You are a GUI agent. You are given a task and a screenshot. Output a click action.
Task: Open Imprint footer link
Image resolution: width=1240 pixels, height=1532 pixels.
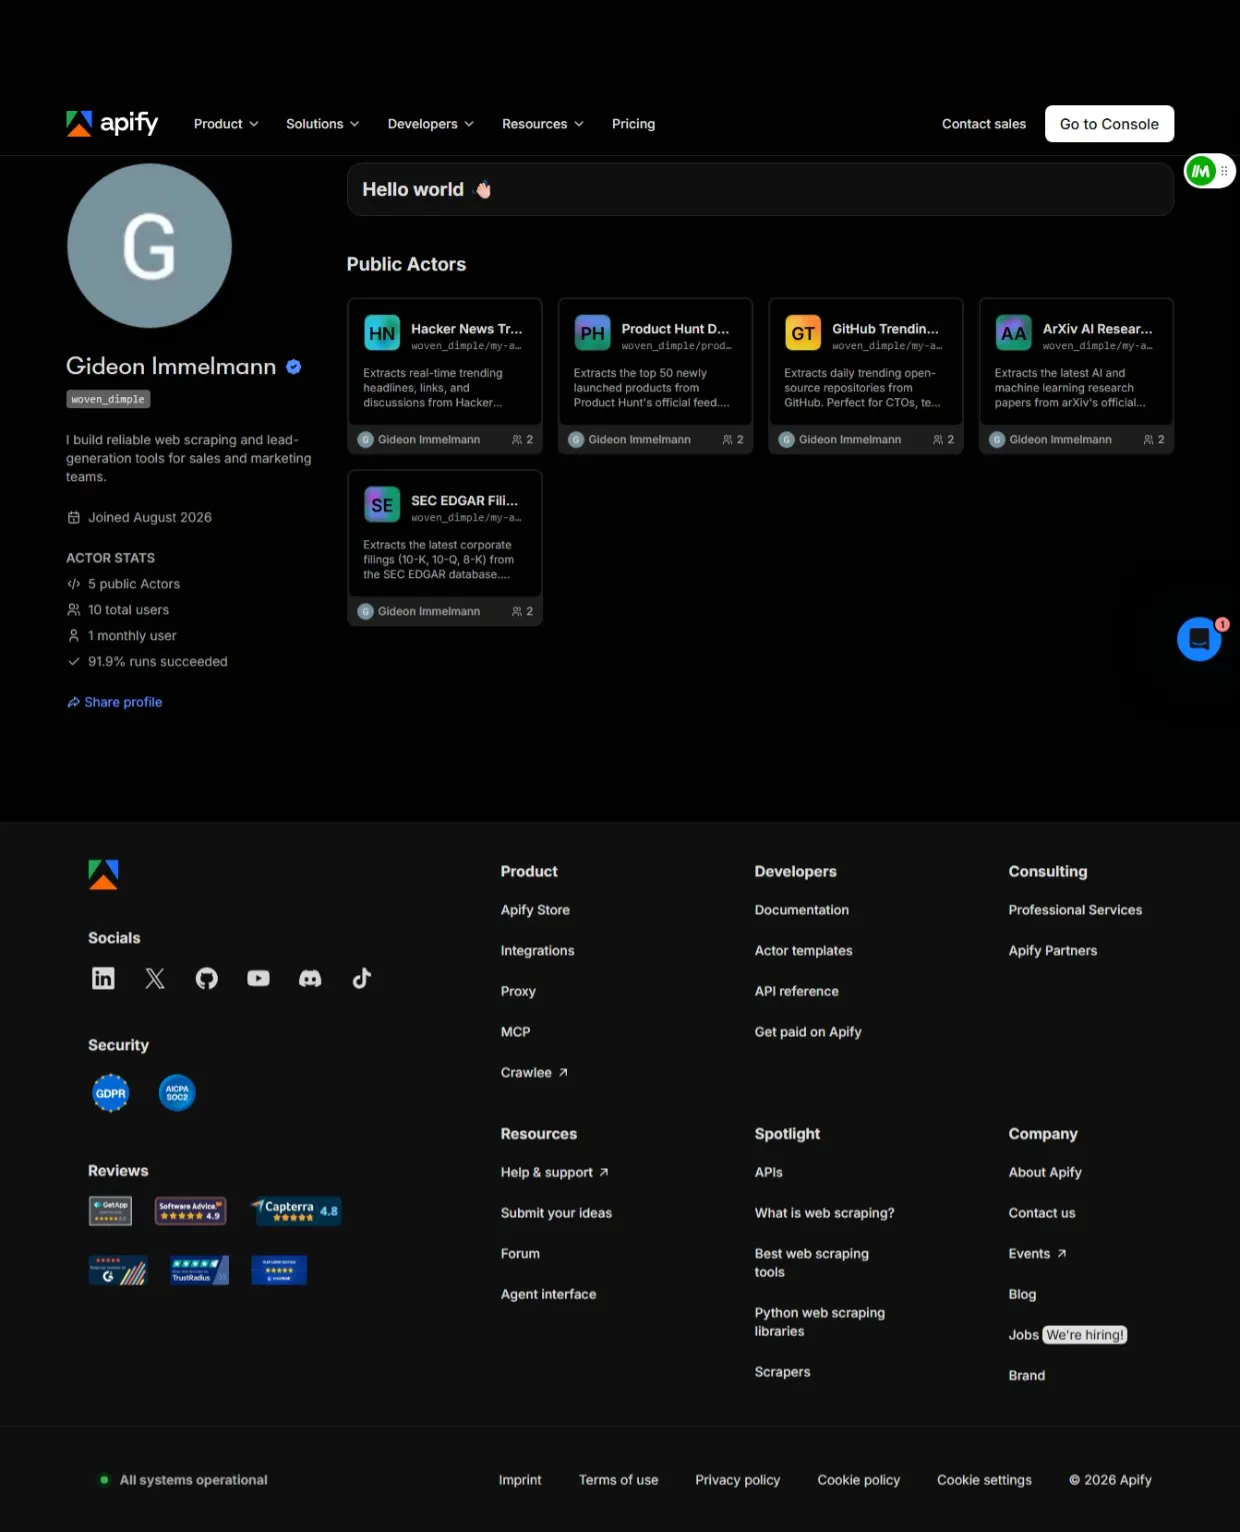(x=520, y=1480)
